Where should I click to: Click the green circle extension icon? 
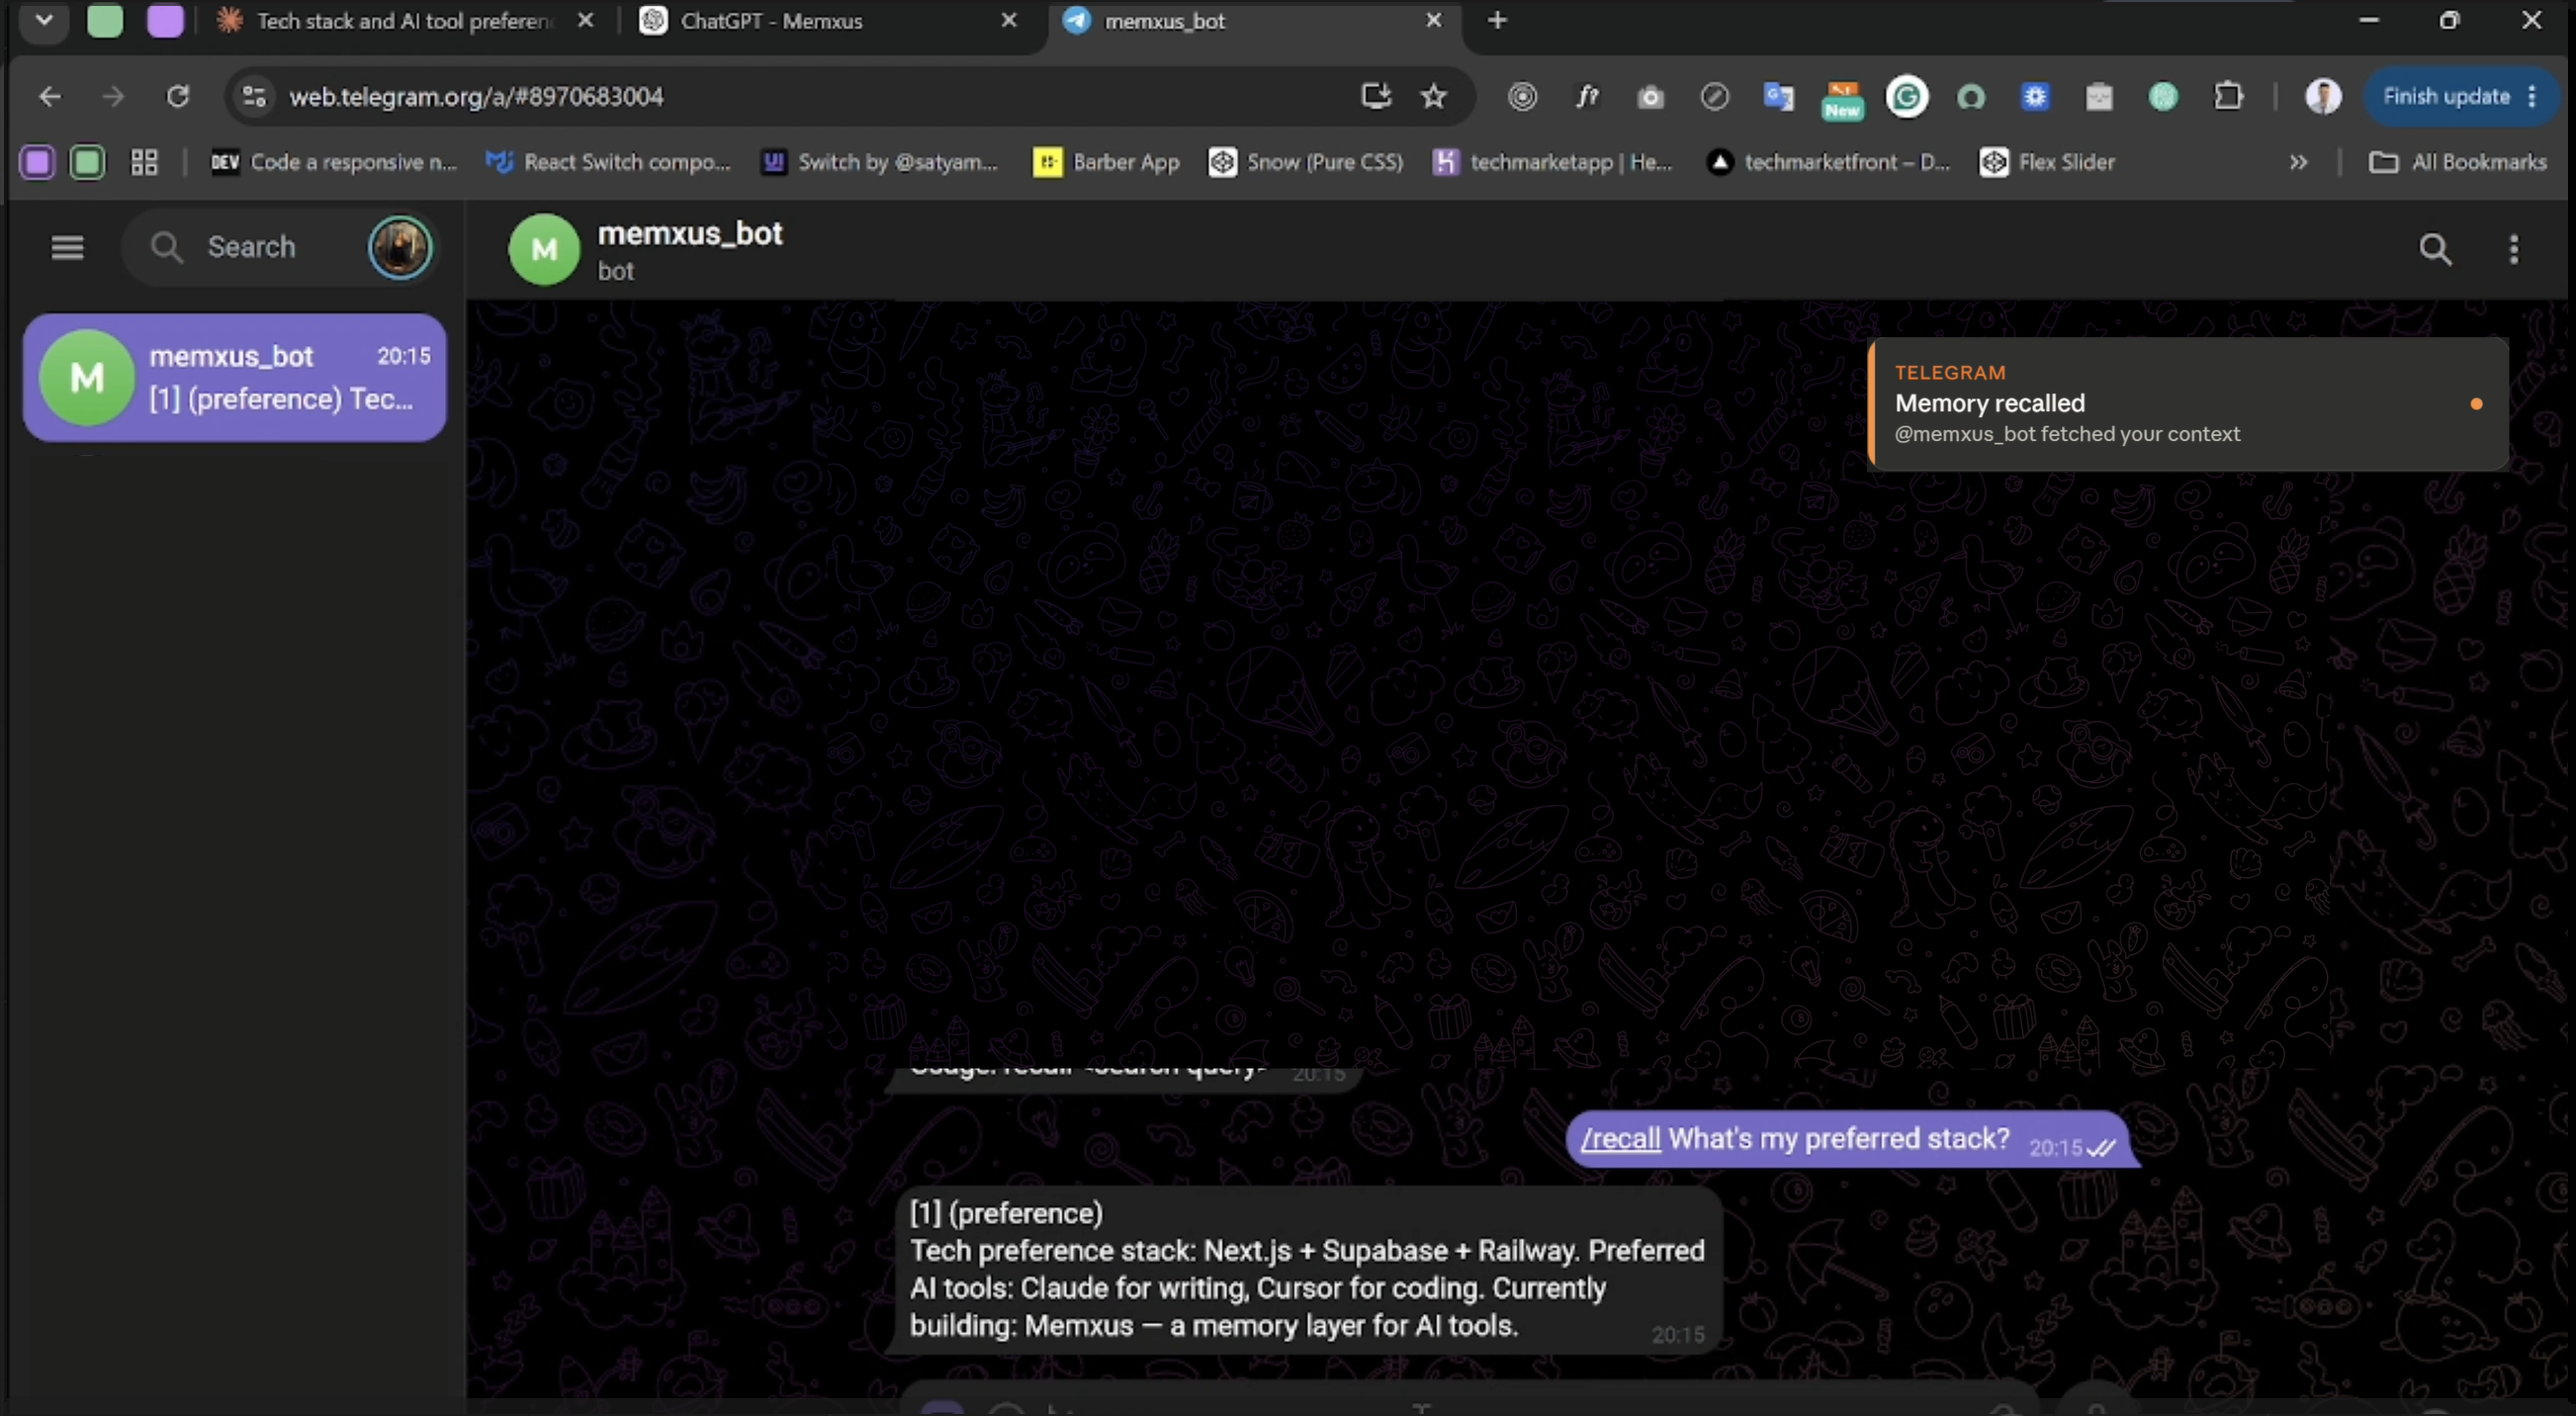[2163, 97]
